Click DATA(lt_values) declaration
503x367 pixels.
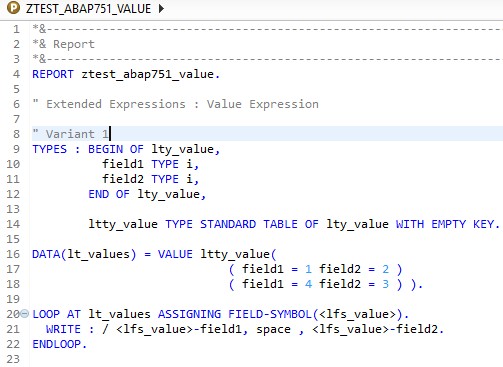click(84, 254)
